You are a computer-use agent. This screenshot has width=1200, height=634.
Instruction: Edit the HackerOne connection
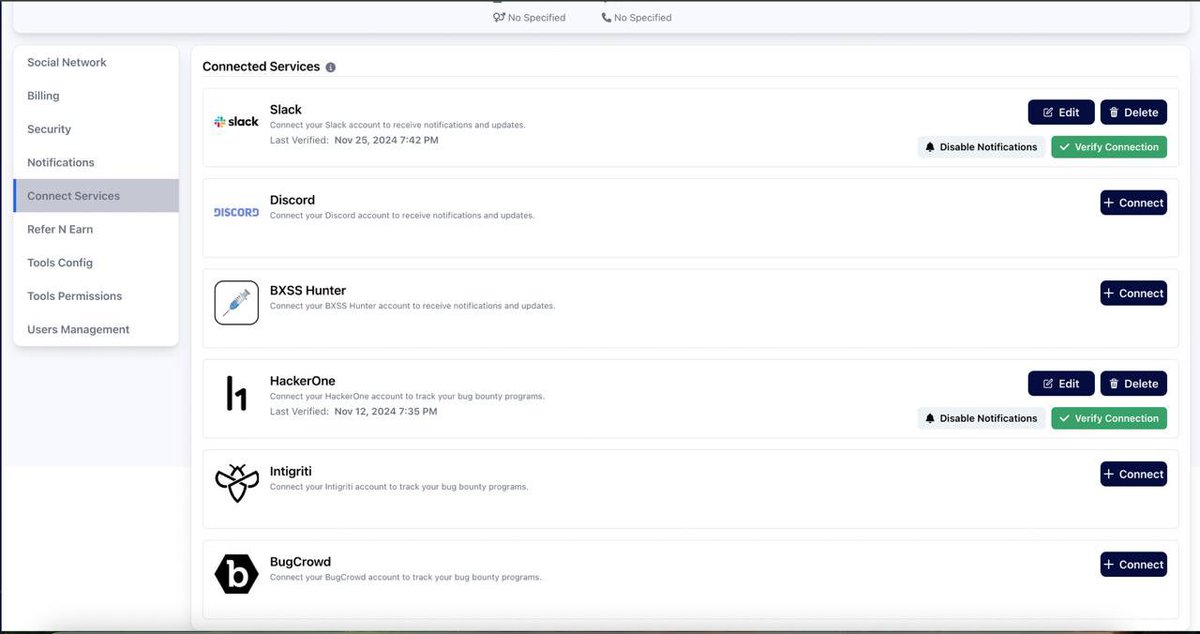click(x=1061, y=383)
